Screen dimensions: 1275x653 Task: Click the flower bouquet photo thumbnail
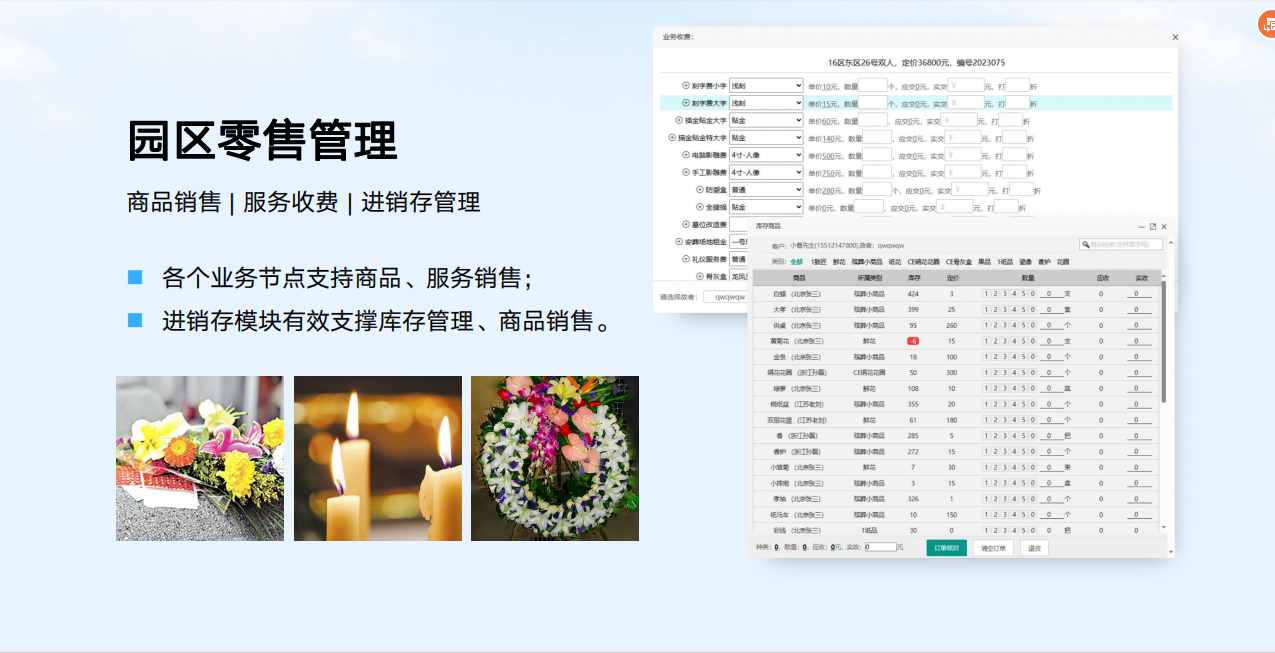(200, 458)
